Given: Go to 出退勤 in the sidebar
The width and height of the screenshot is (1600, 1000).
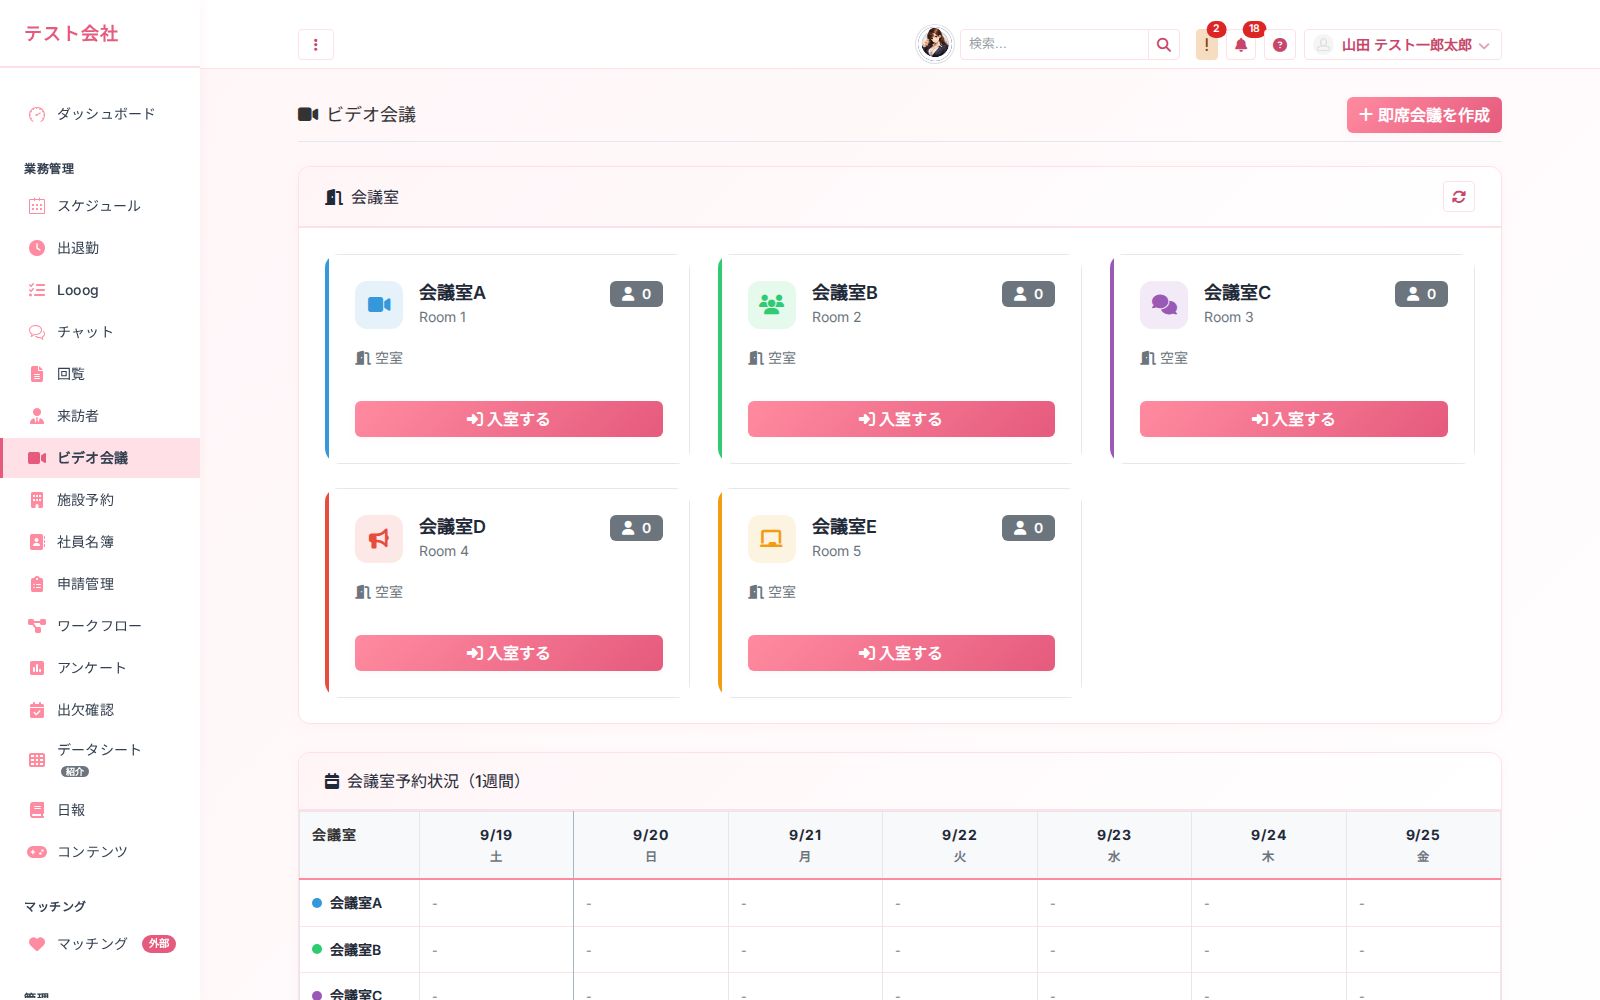Looking at the screenshot, I should [x=100, y=248].
